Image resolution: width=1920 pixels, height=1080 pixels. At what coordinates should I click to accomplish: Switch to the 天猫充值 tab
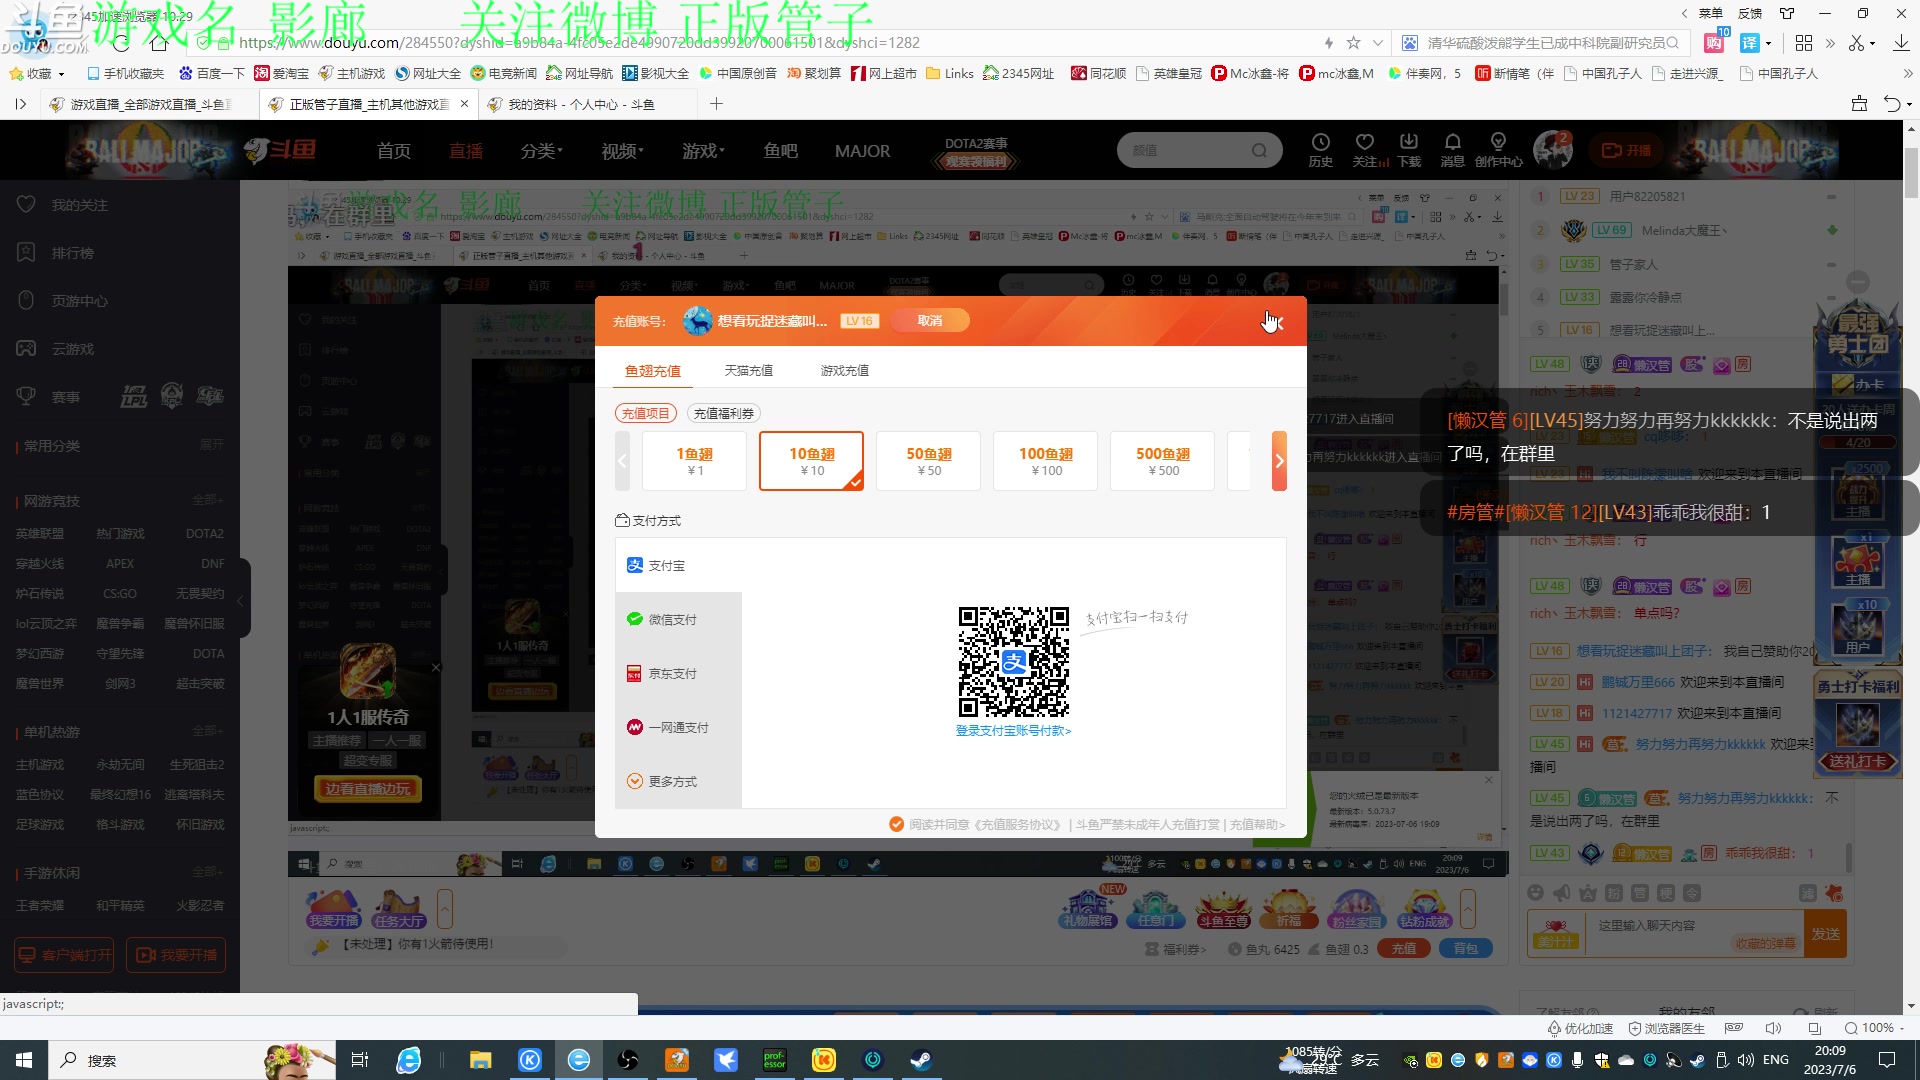748,370
